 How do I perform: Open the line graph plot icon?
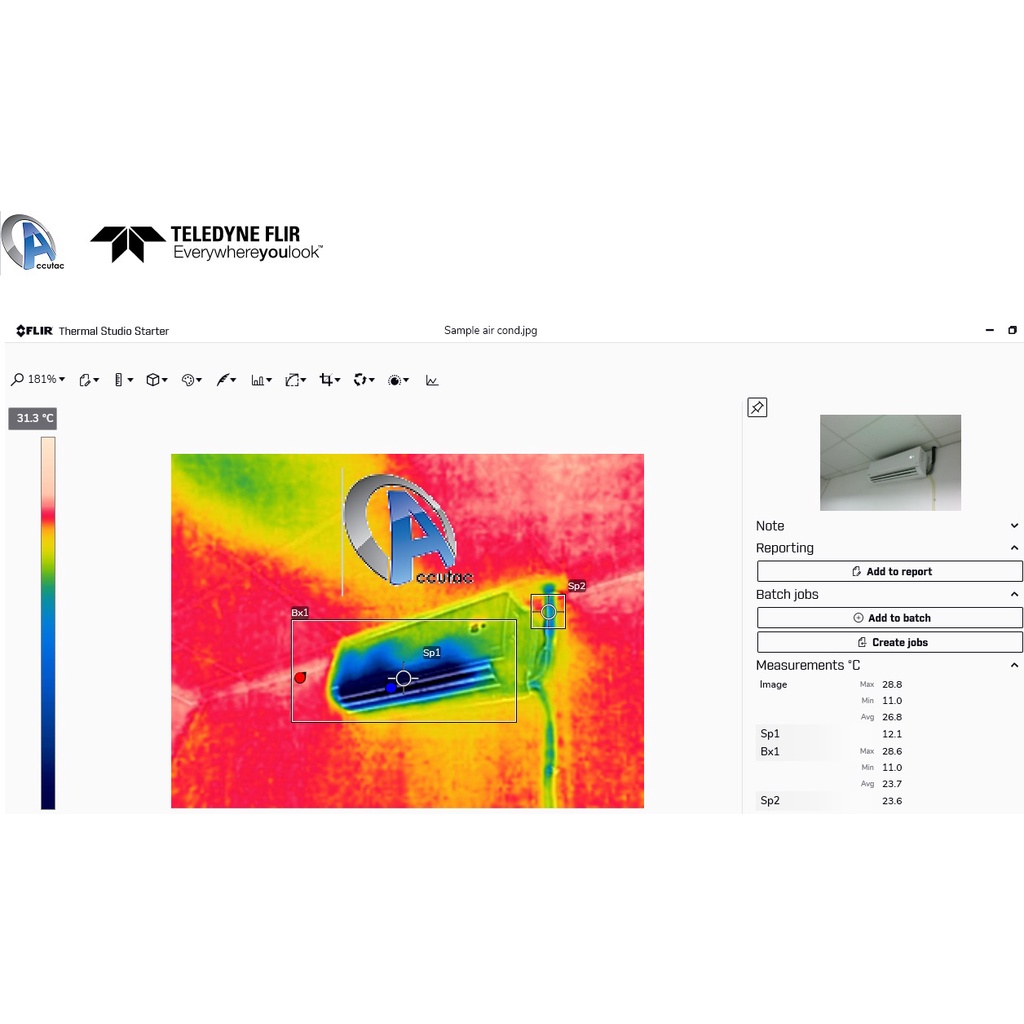point(432,380)
